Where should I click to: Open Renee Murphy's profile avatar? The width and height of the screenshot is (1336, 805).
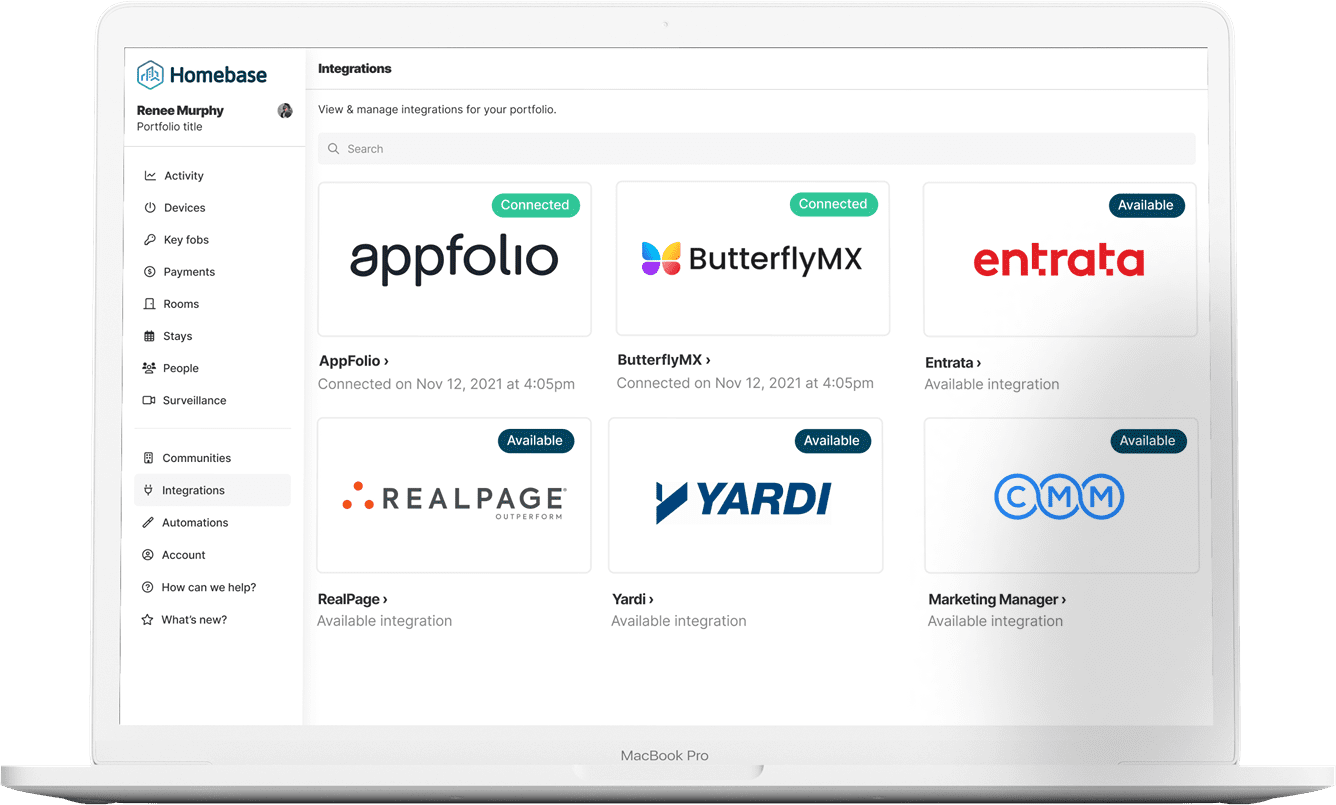(x=285, y=111)
